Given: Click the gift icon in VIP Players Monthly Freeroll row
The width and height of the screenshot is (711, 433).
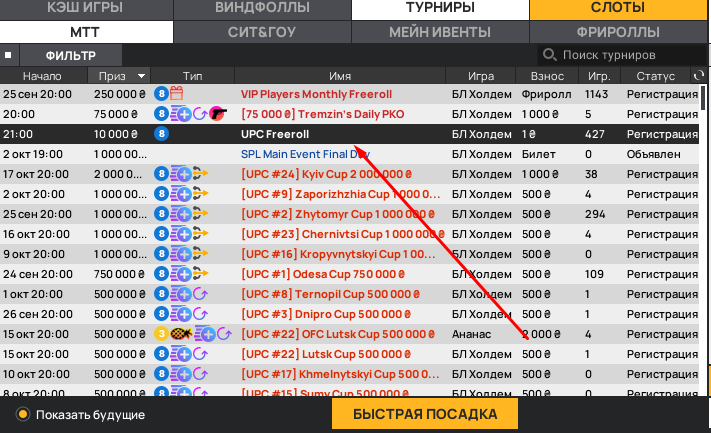Looking at the screenshot, I should point(176,94).
